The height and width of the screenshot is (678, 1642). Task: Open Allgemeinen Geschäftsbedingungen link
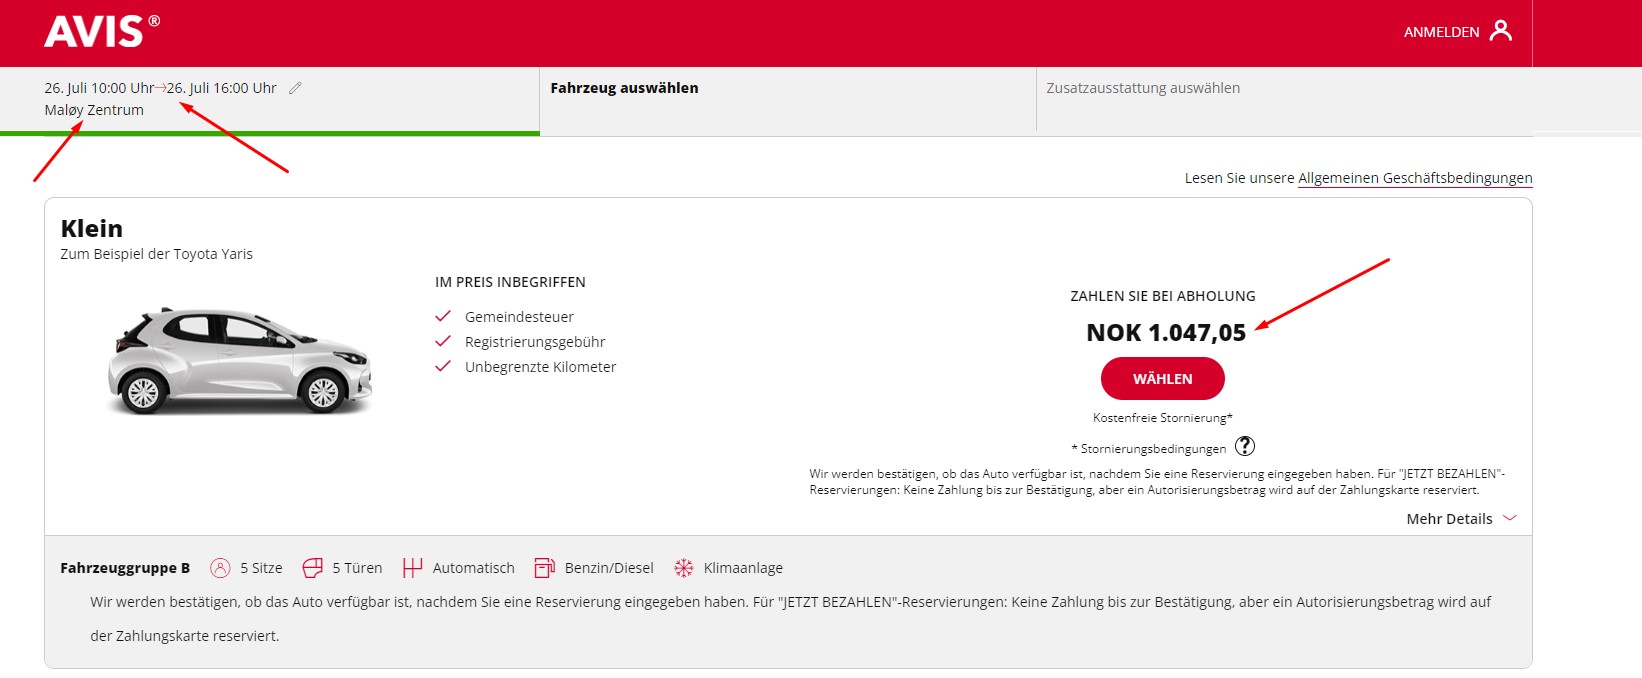[1415, 178]
